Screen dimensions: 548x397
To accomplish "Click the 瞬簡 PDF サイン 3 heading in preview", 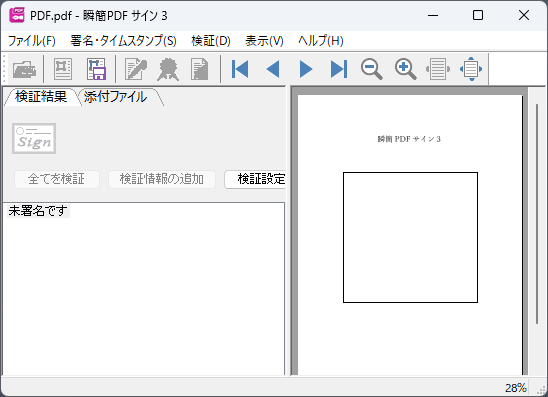I will tap(409, 139).
